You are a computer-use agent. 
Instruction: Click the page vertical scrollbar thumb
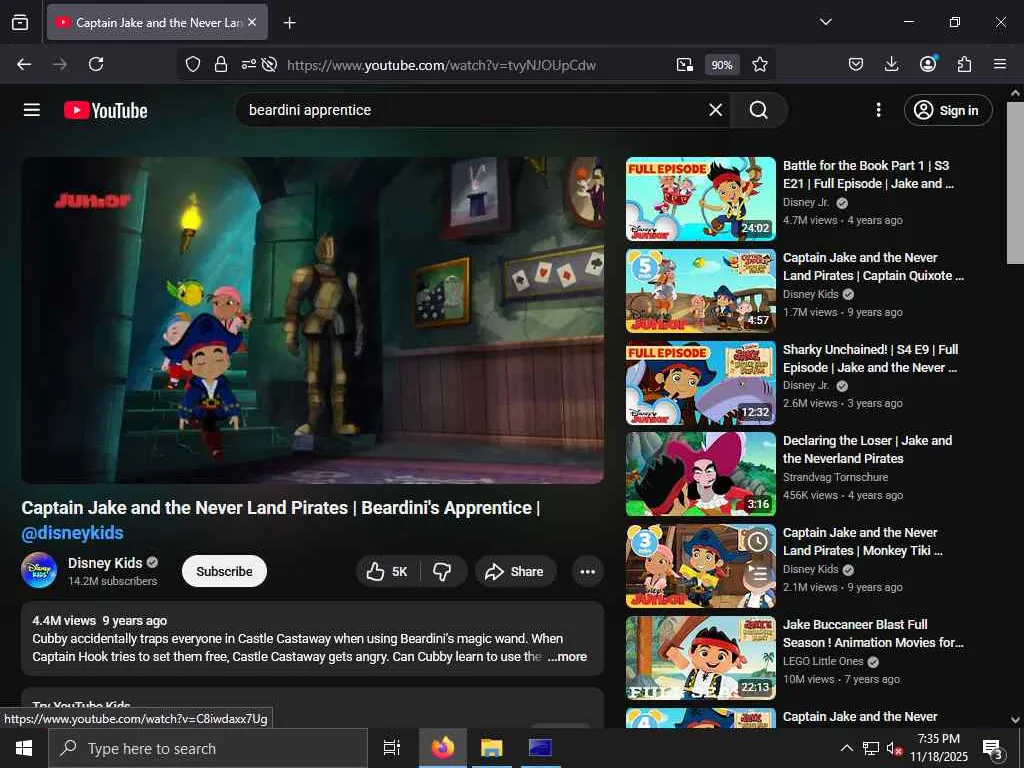pos(1015,183)
